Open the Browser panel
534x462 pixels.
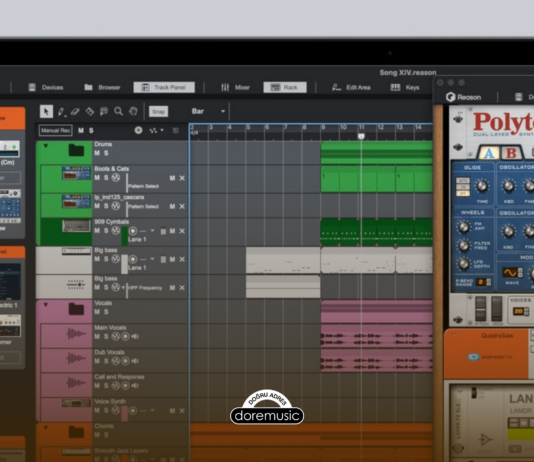tap(103, 87)
